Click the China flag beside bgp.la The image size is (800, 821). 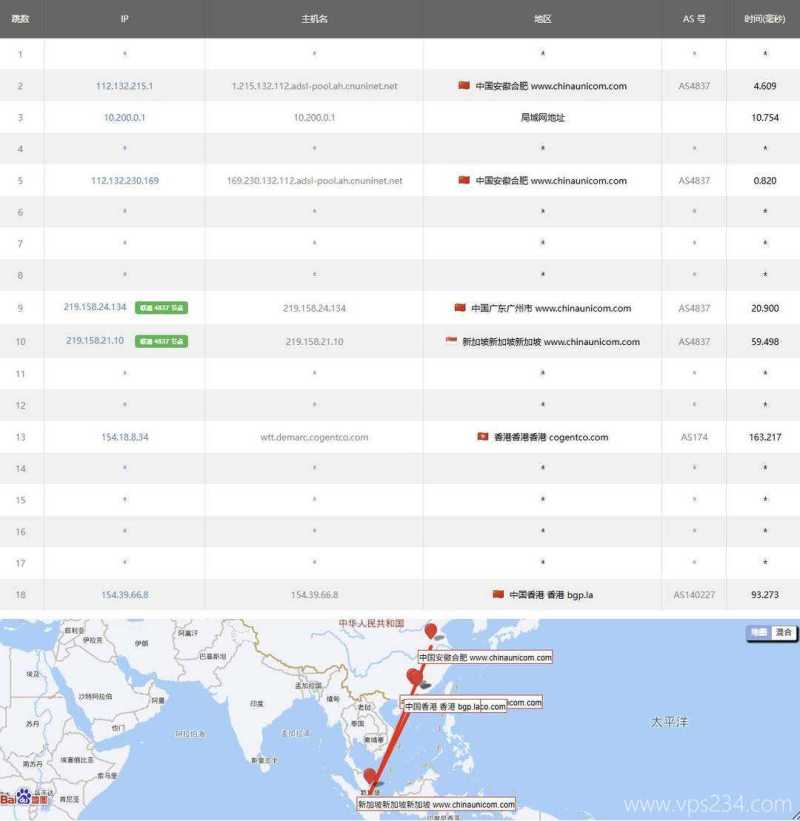[498, 594]
